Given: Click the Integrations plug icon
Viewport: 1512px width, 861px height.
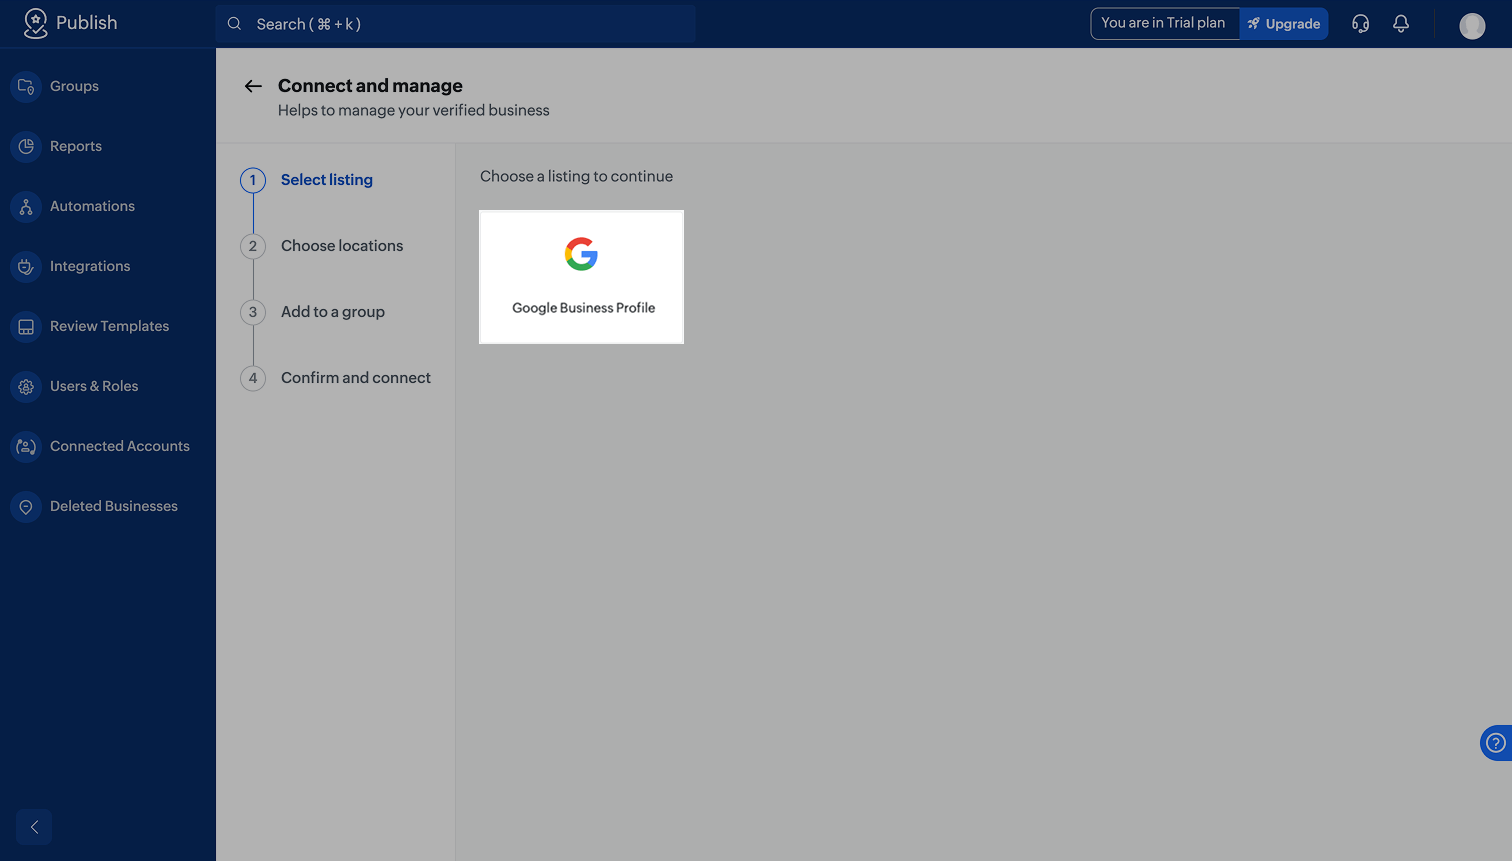Looking at the screenshot, I should pyautogui.click(x=26, y=266).
